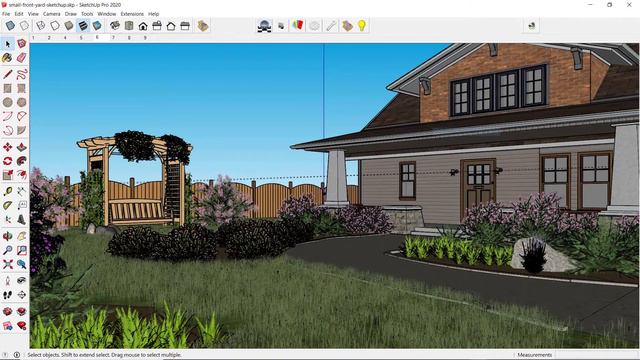Open the File menu
Screen dimensions: 640x360
click(6, 14)
